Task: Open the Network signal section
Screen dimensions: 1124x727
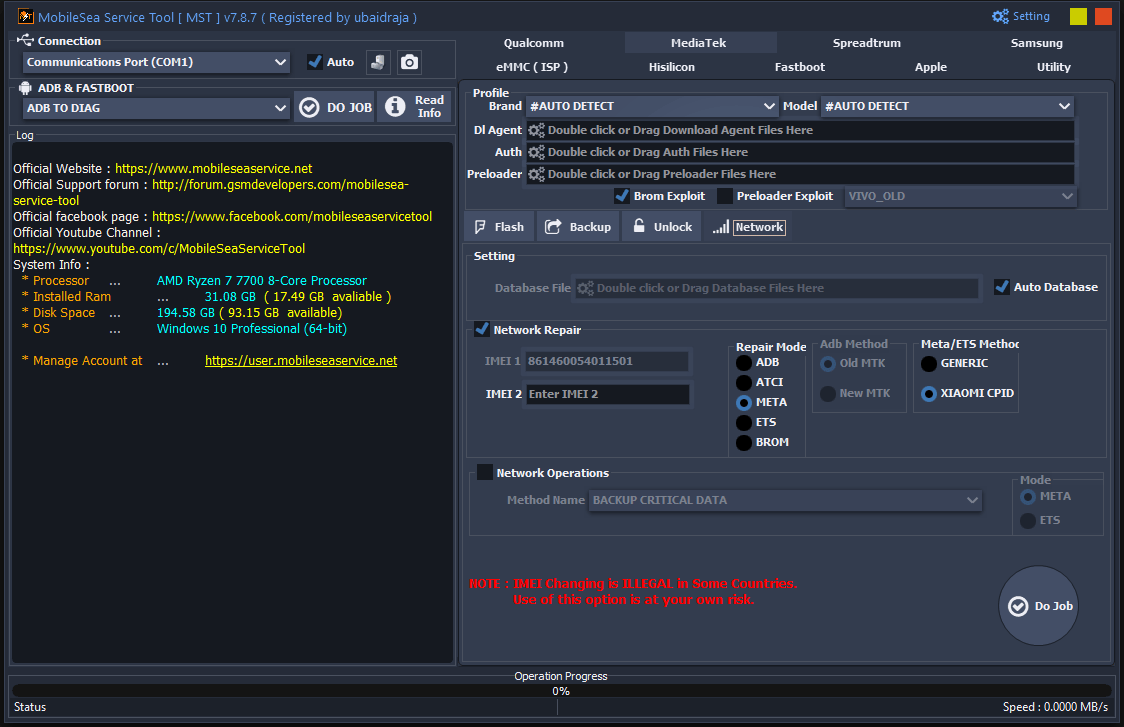Action: tap(749, 227)
